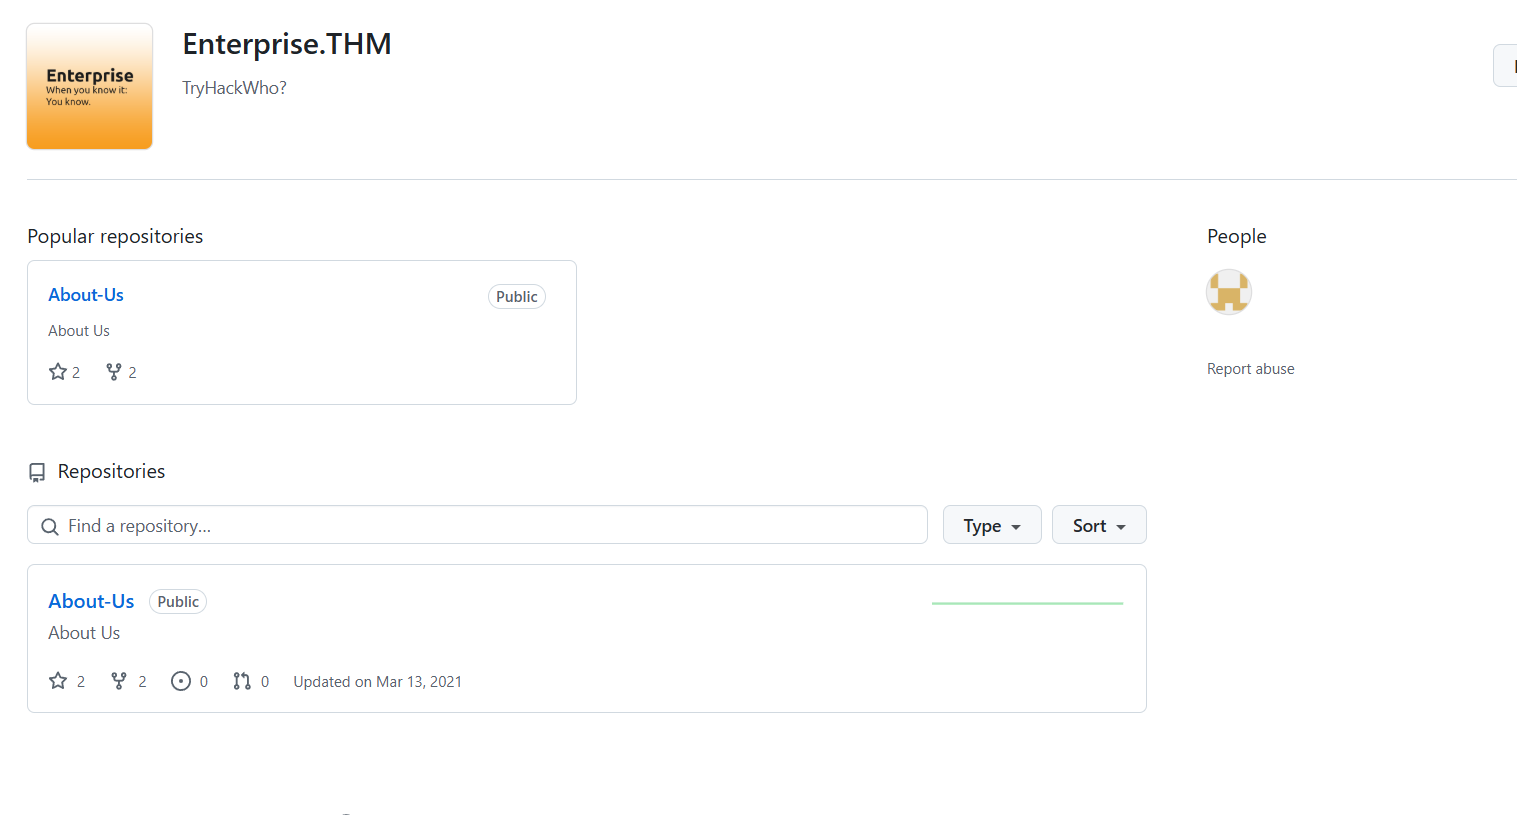Viewport: 1517px width, 815px height.
Task: Click the green activity graph line for About-Us
Action: (1027, 603)
